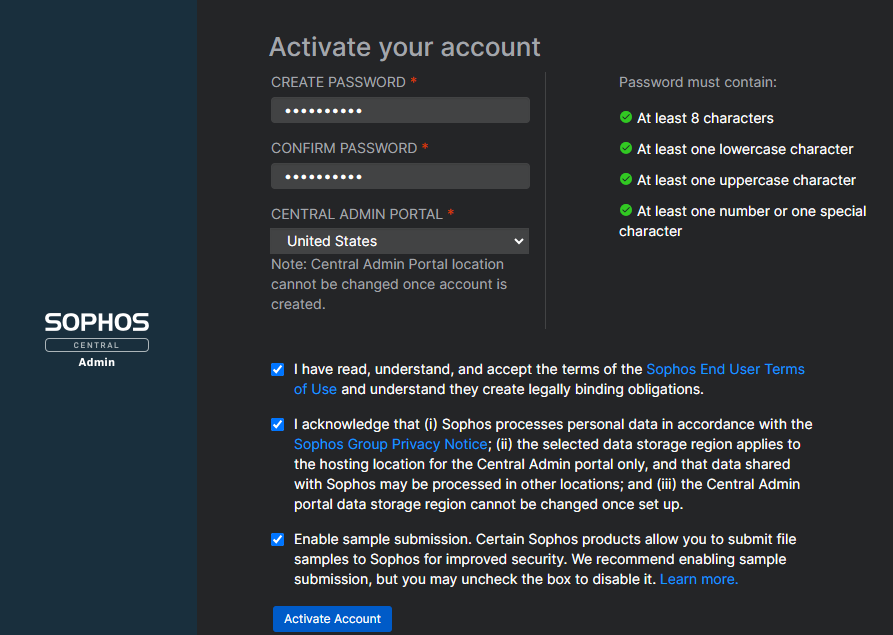This screenshot has width=893, height=635.
Task: Click the SOPHOS logo in the sidebar
Action: pyautogui.click(x=96, y=322)
